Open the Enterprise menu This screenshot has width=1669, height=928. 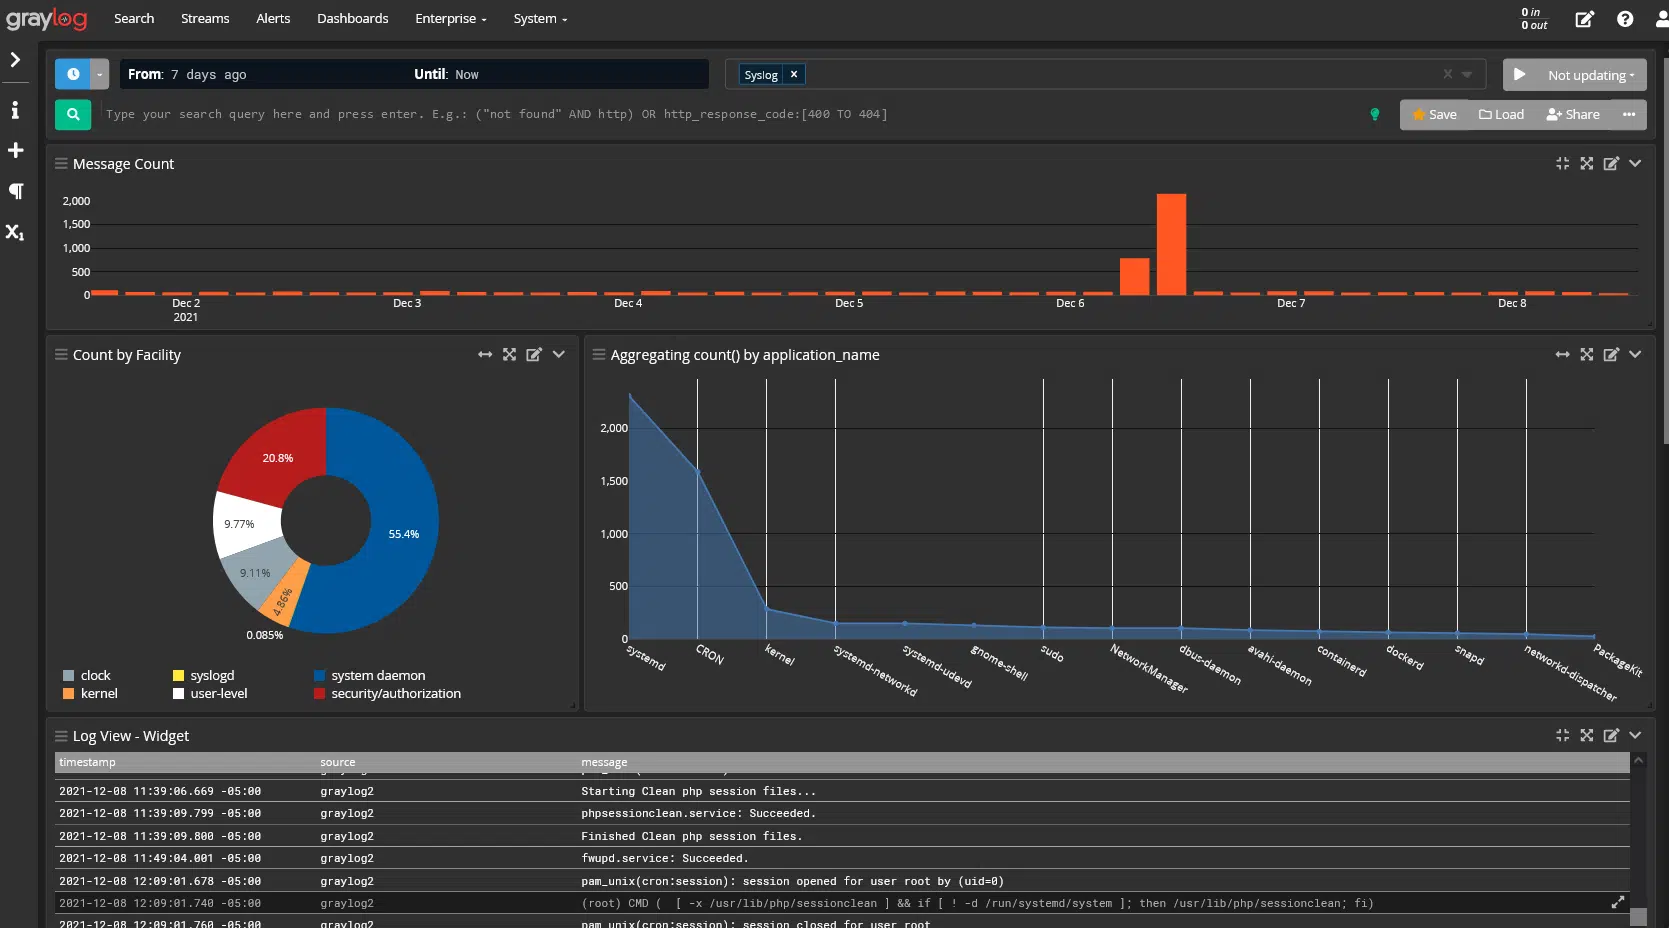pyautogui.click(x=449, y=18)
